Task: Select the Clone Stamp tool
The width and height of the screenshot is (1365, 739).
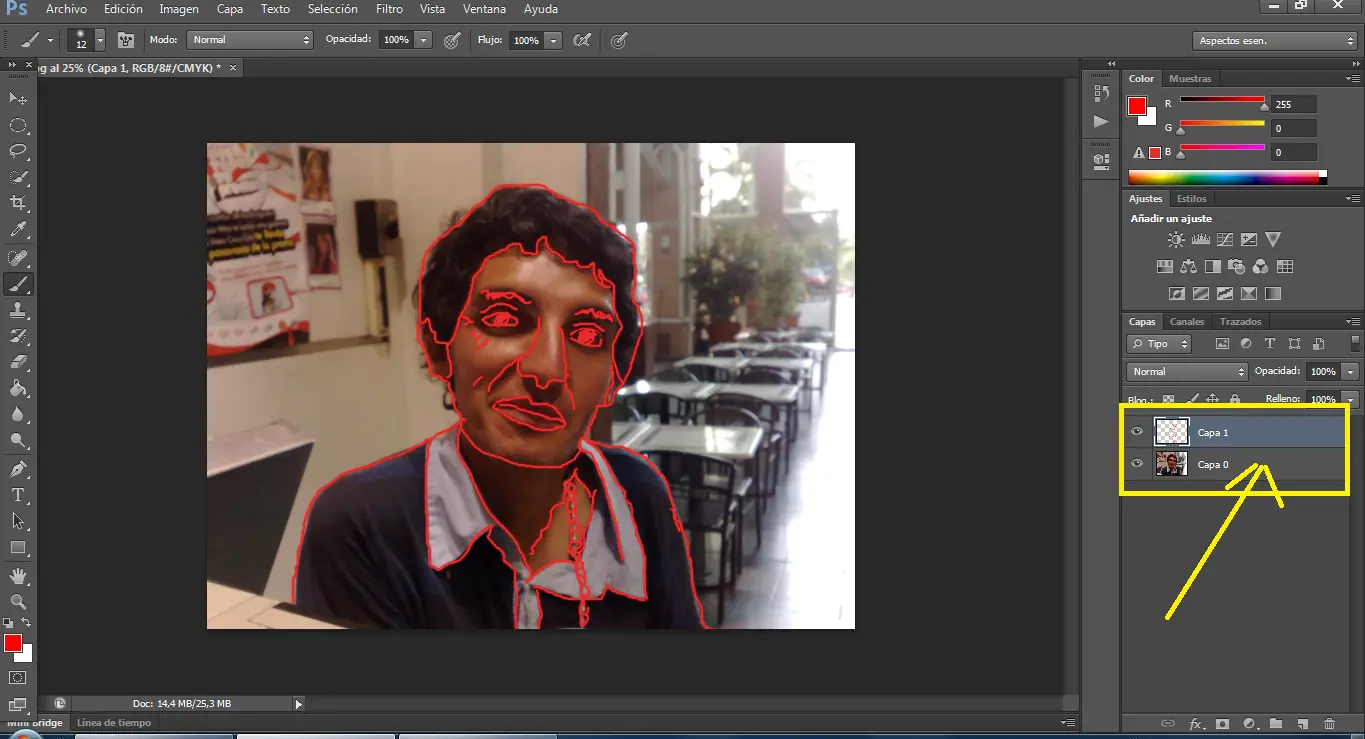Action: (18, 310)
